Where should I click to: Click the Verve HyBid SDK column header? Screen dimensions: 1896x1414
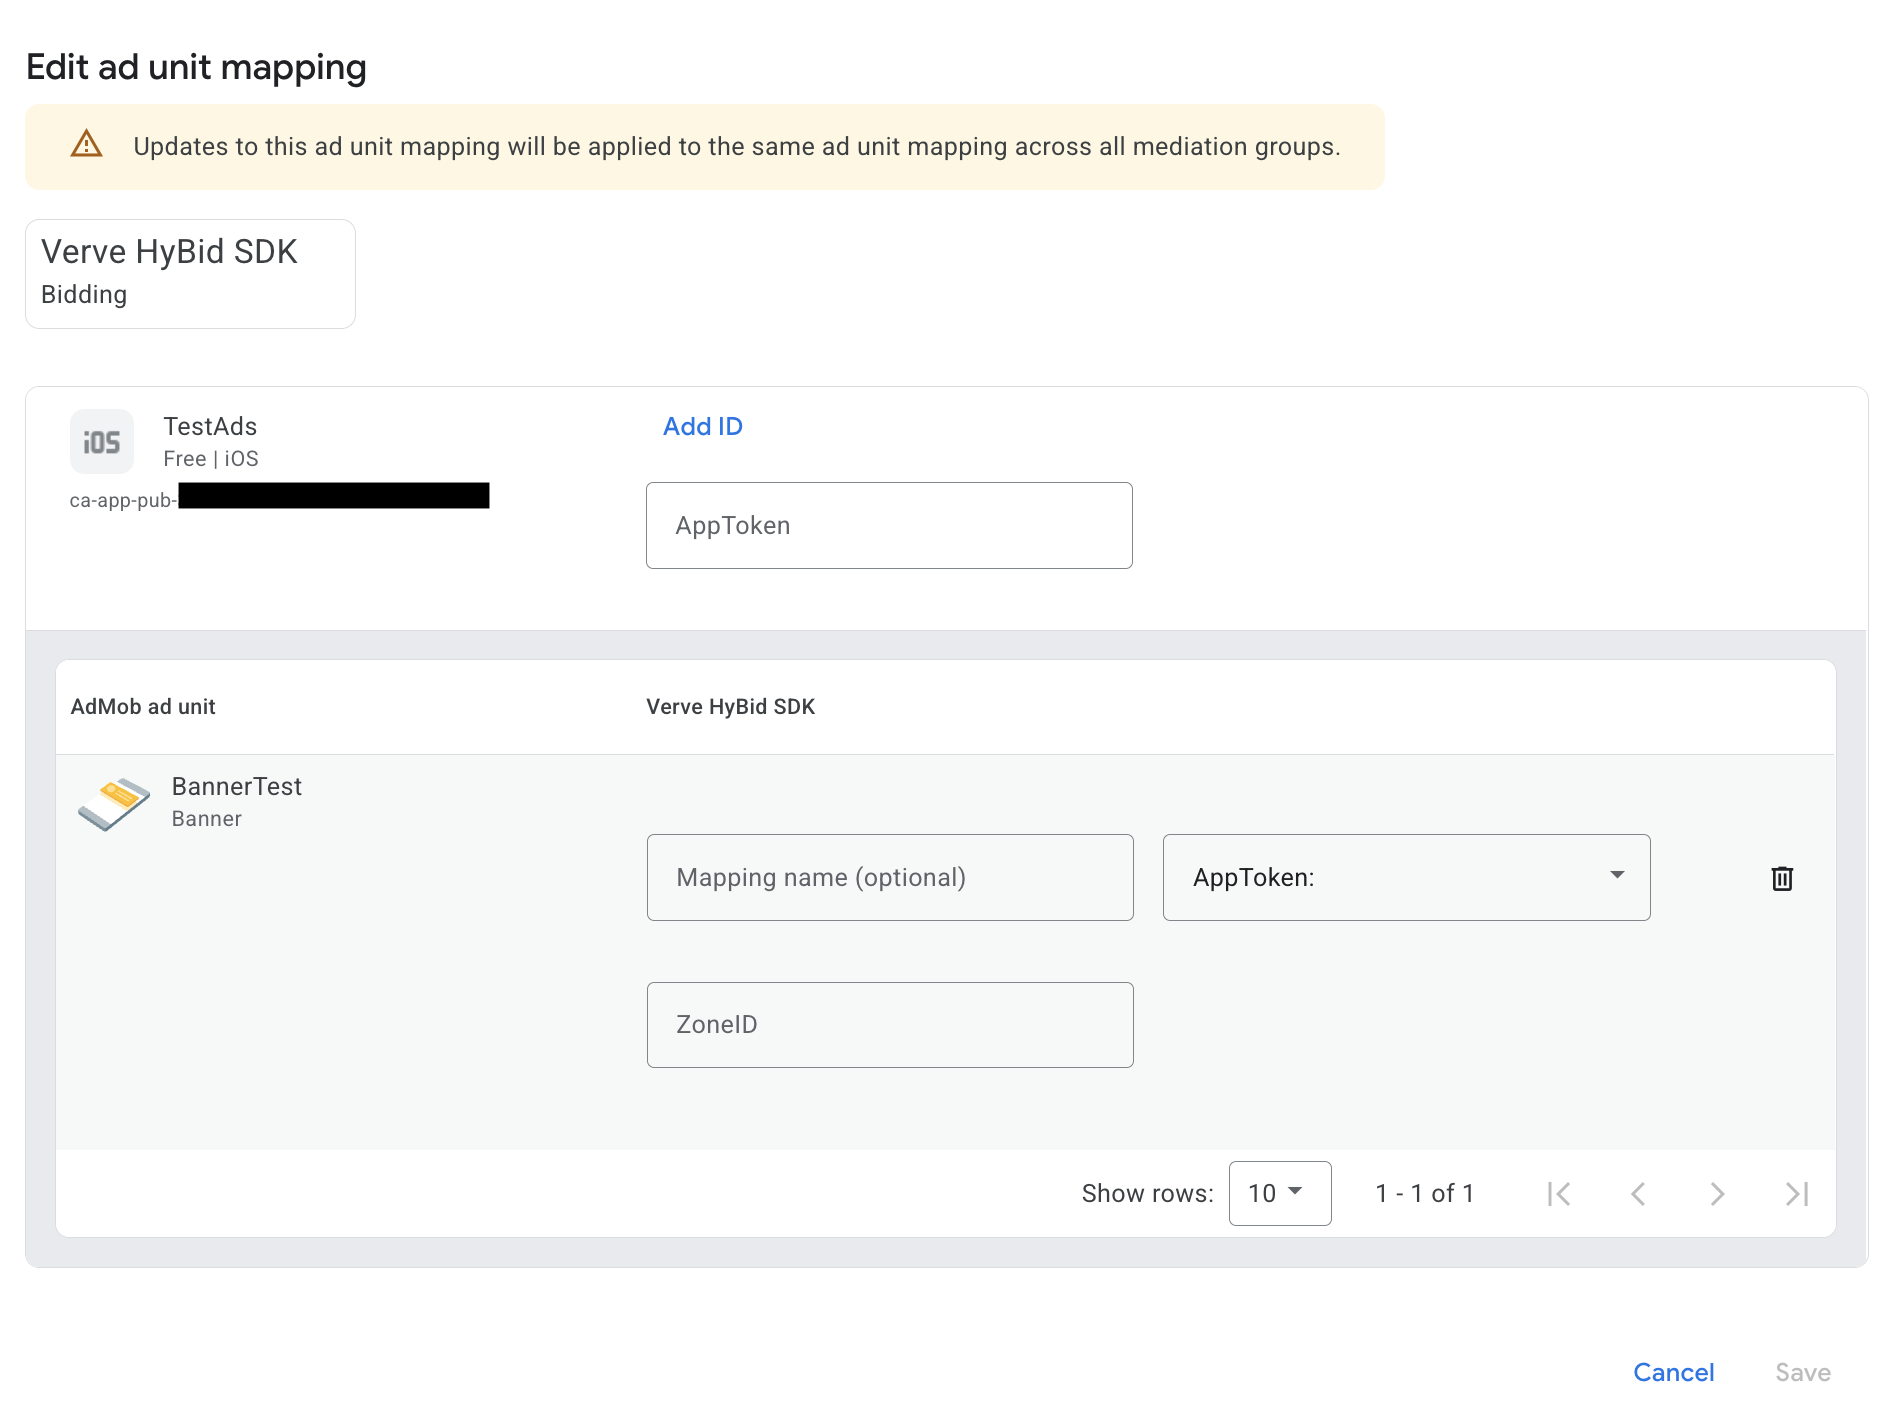(x=730, y=706)
